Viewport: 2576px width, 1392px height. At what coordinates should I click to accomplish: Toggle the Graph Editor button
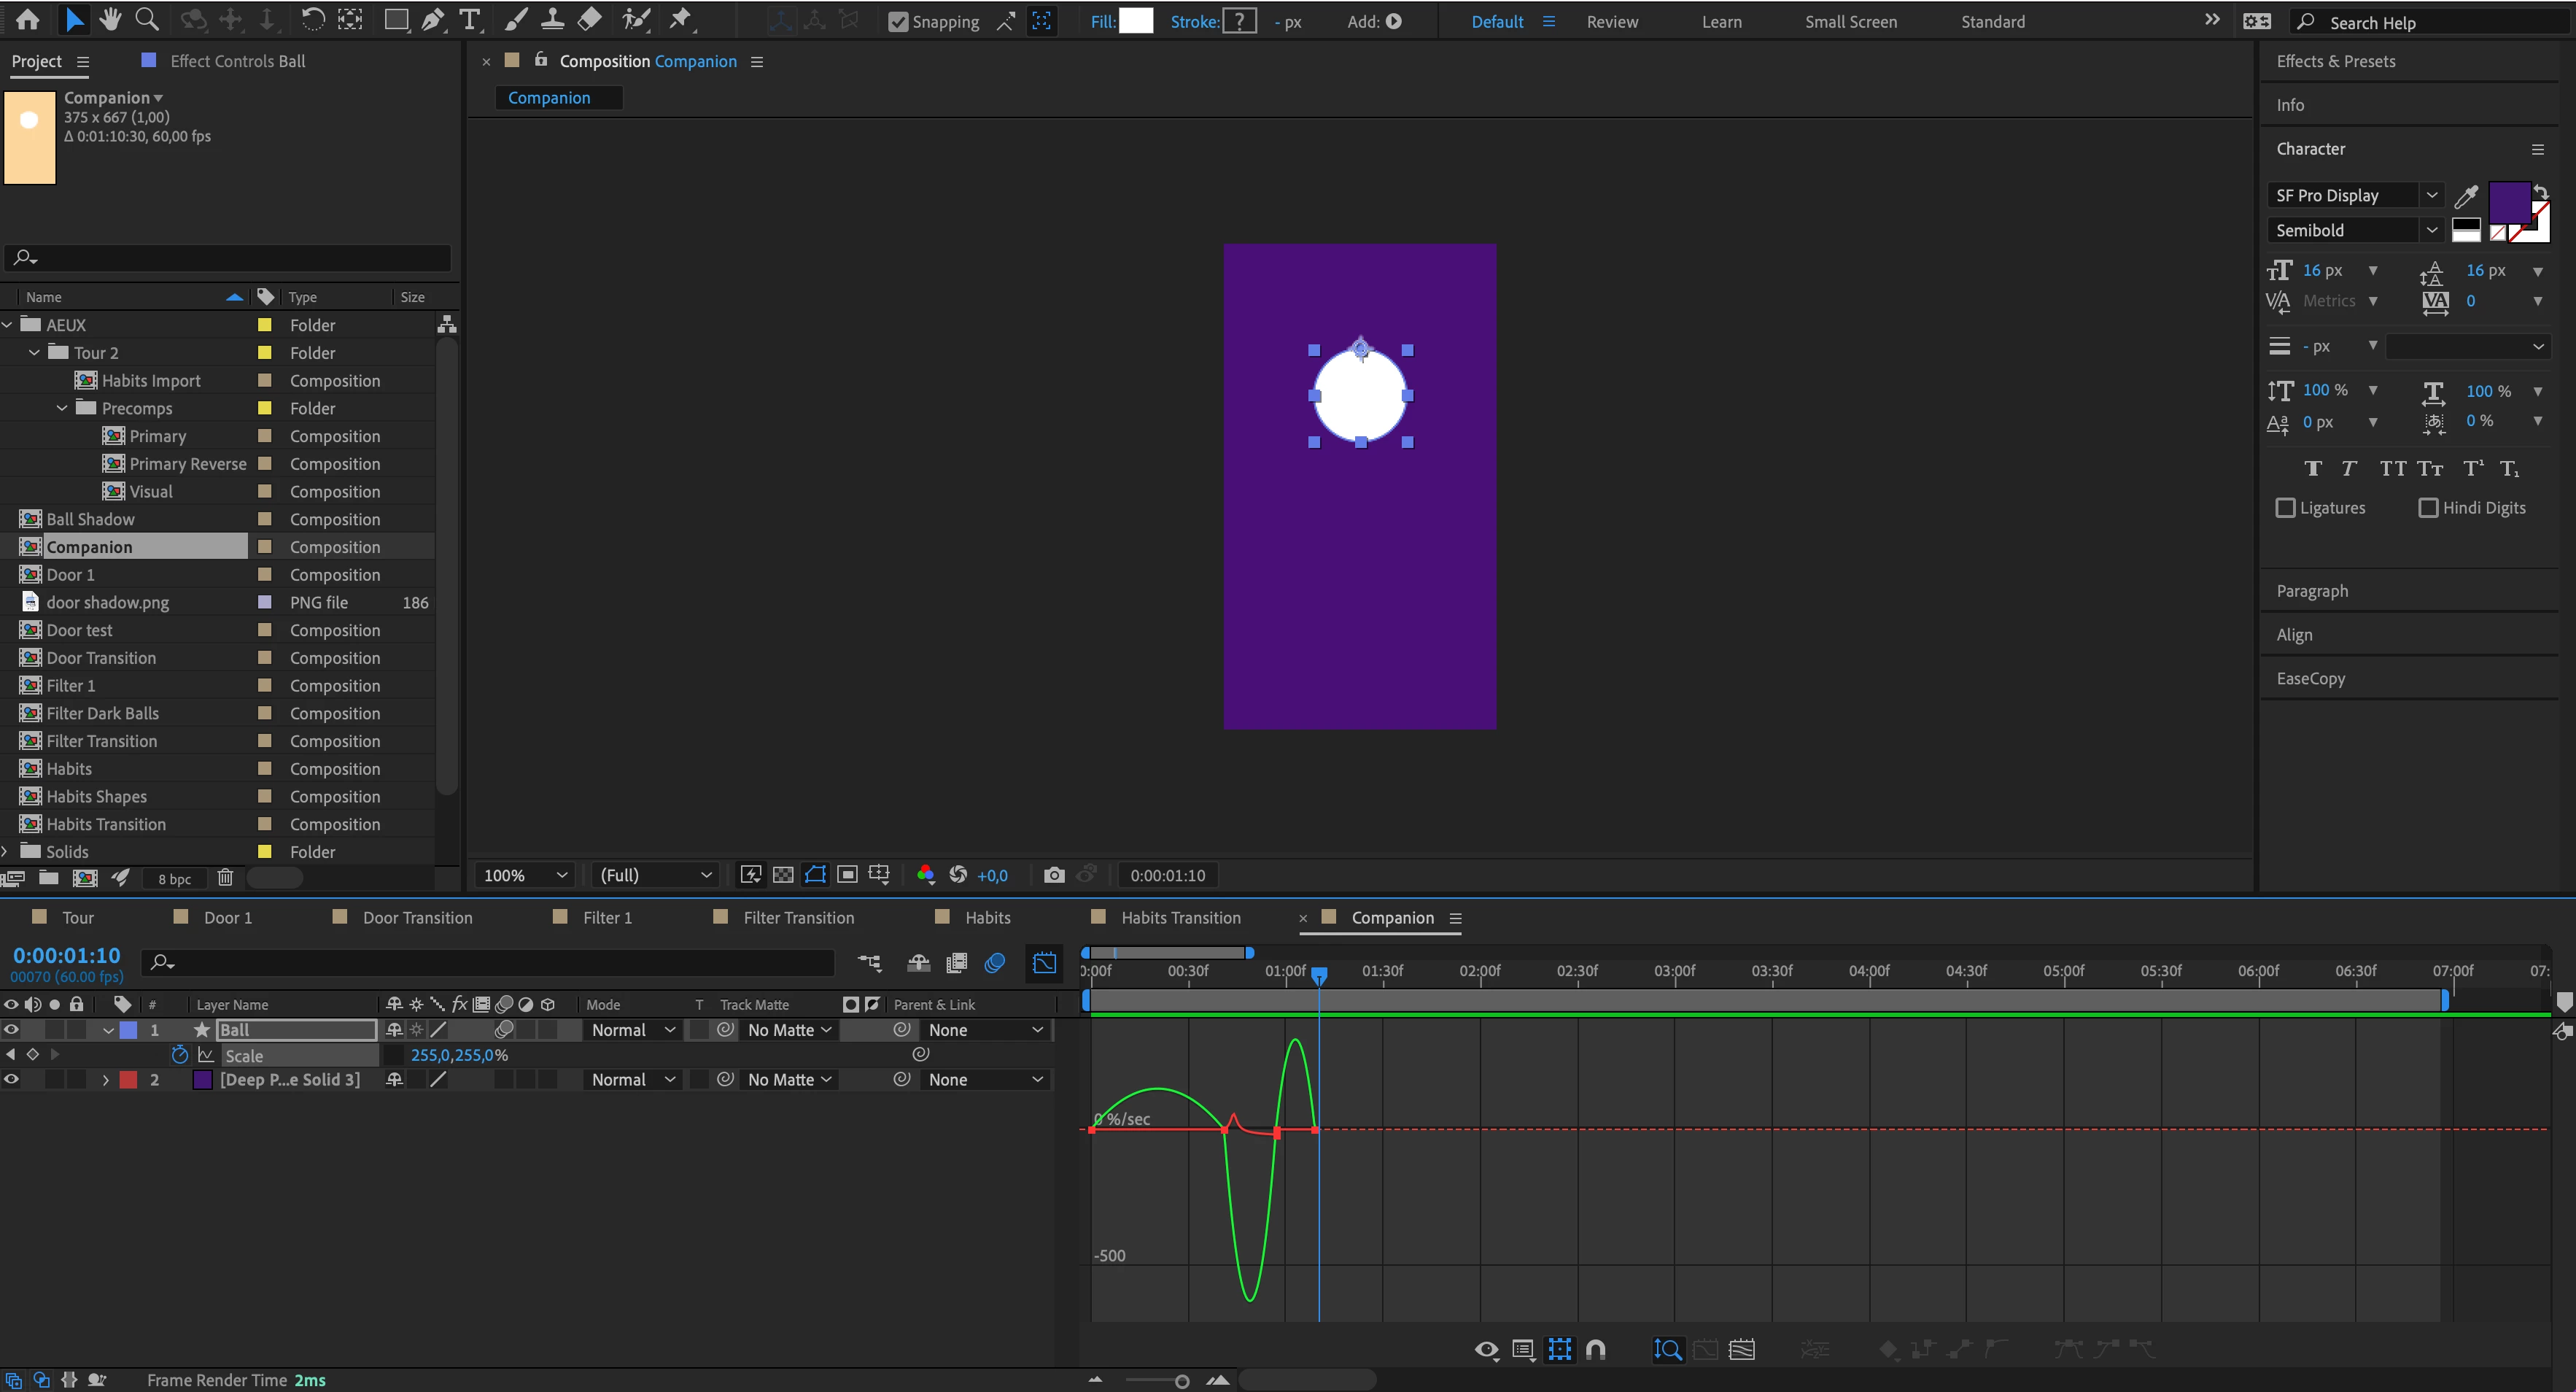1044,962
